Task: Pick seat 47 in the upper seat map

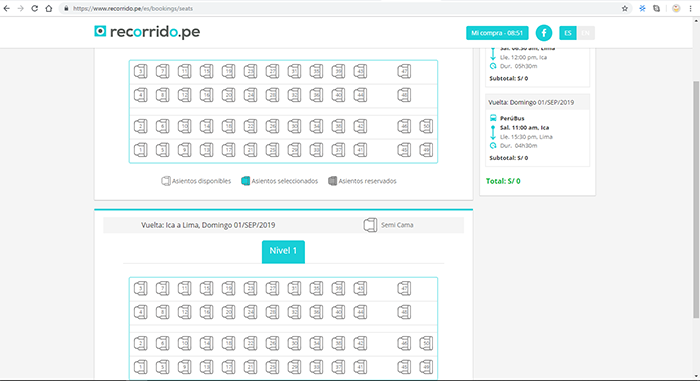Action: pyautogui.click(x=404, y=71)
